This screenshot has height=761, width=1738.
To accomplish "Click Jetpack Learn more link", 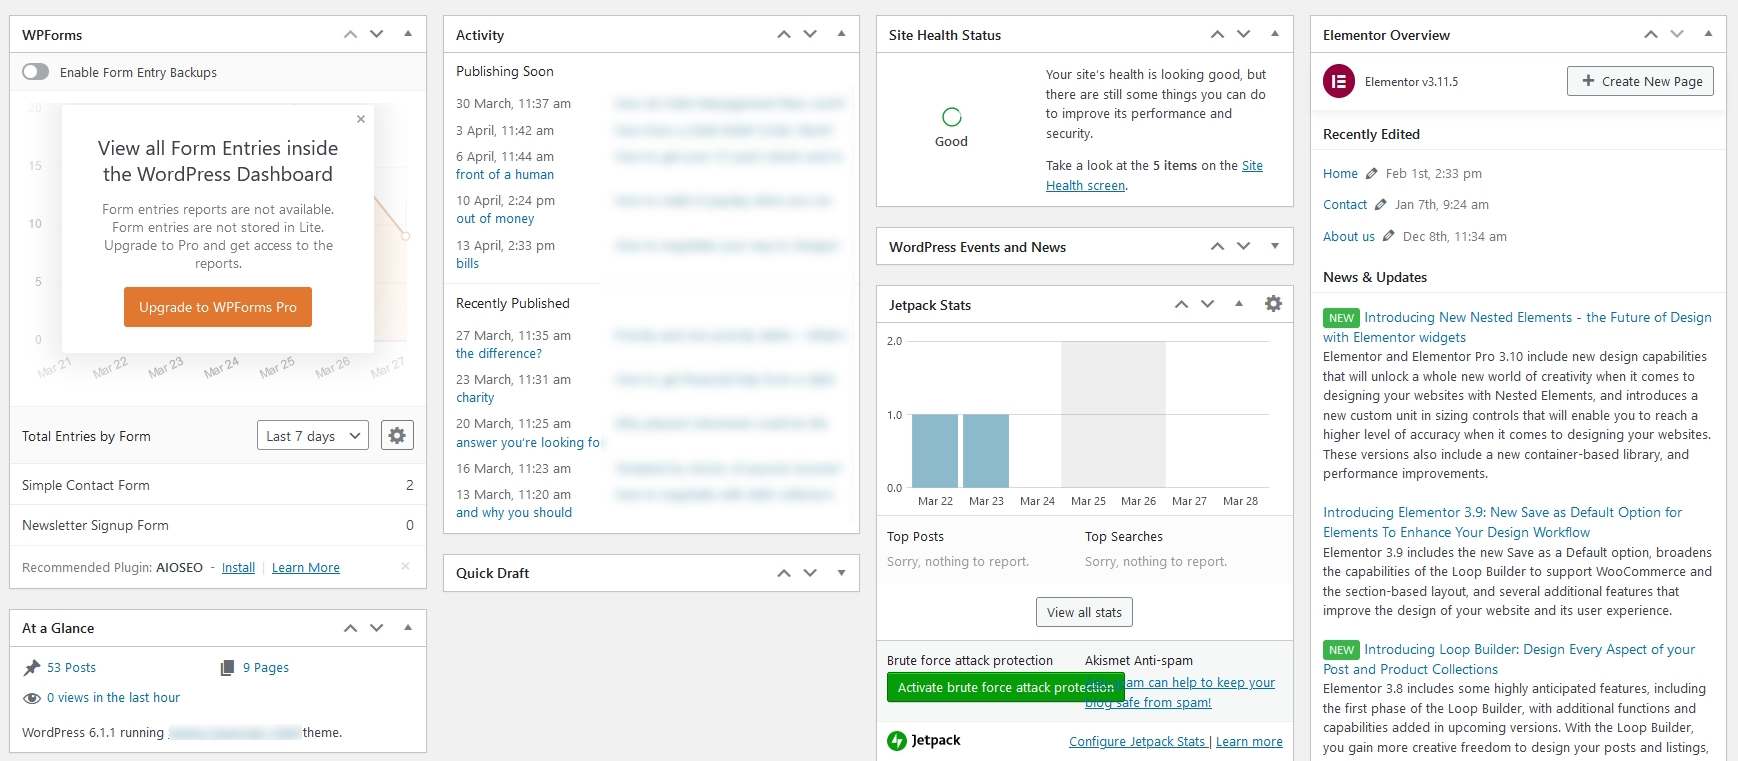I will [x=1249, y=742].
